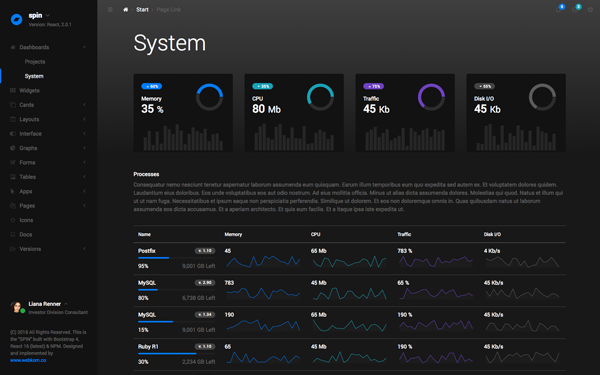The width and height of the screenshot is (600, 375).
Task: Click the star icon beside Icons
Action: click(13, 220)
